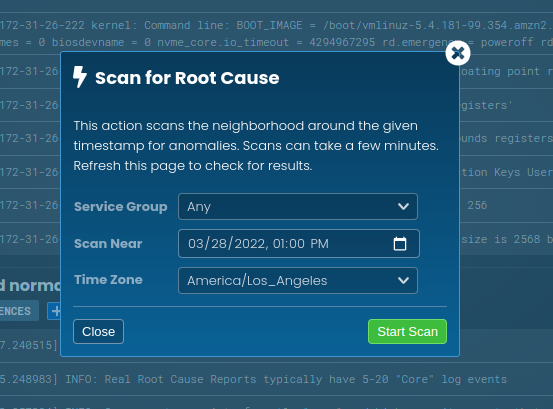The height and width of the screenshot is (409, 553).
Task: Click the lightning bolt icon in title
Action: [x=80, y=77]
